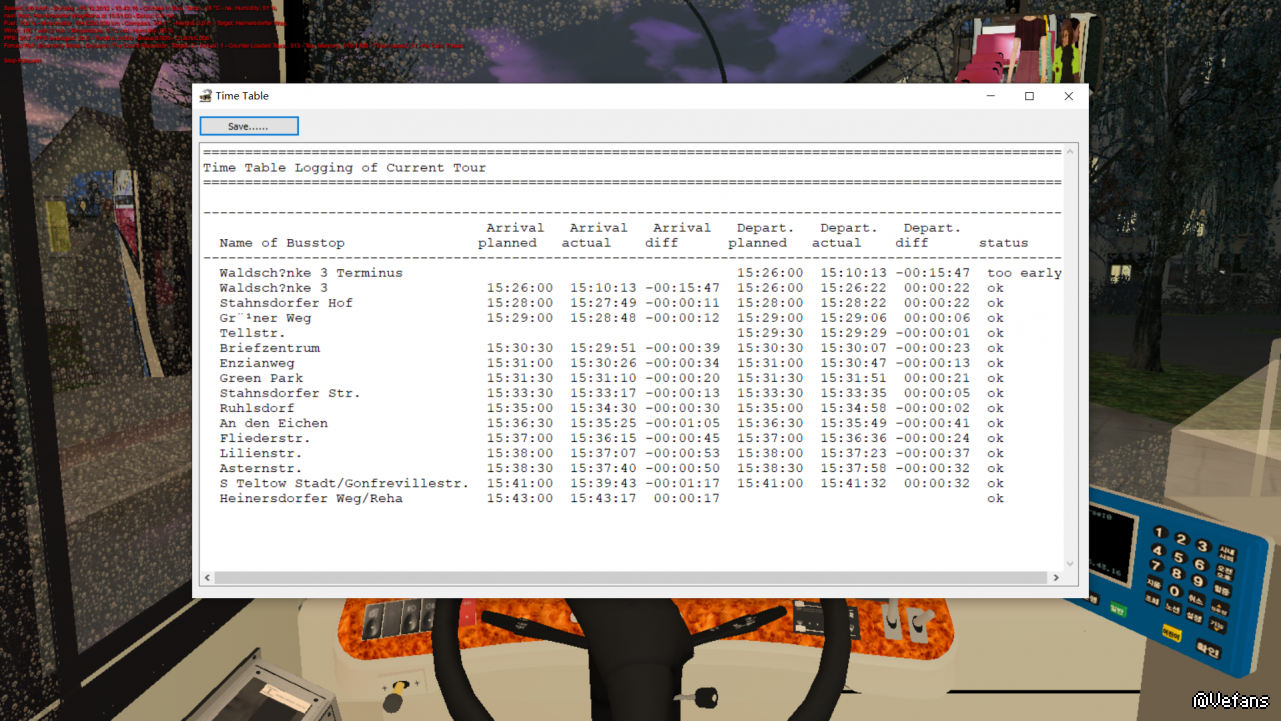This screenshot has width=1281, height=721.
Task: Select the 'Fliederstr.' stop name
Action: click(265, 438)
